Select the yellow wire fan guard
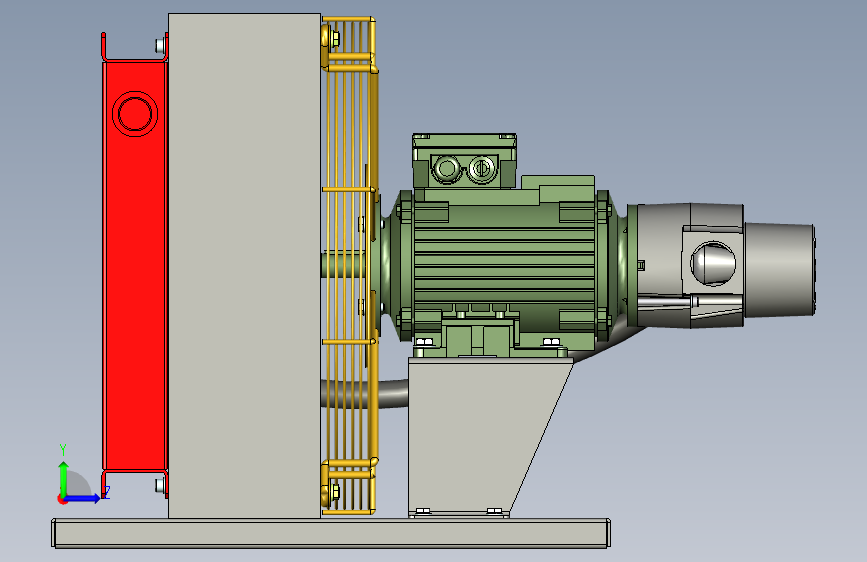Image resolution: width=867 pixels, height=562 pixels. click(349, 266)
